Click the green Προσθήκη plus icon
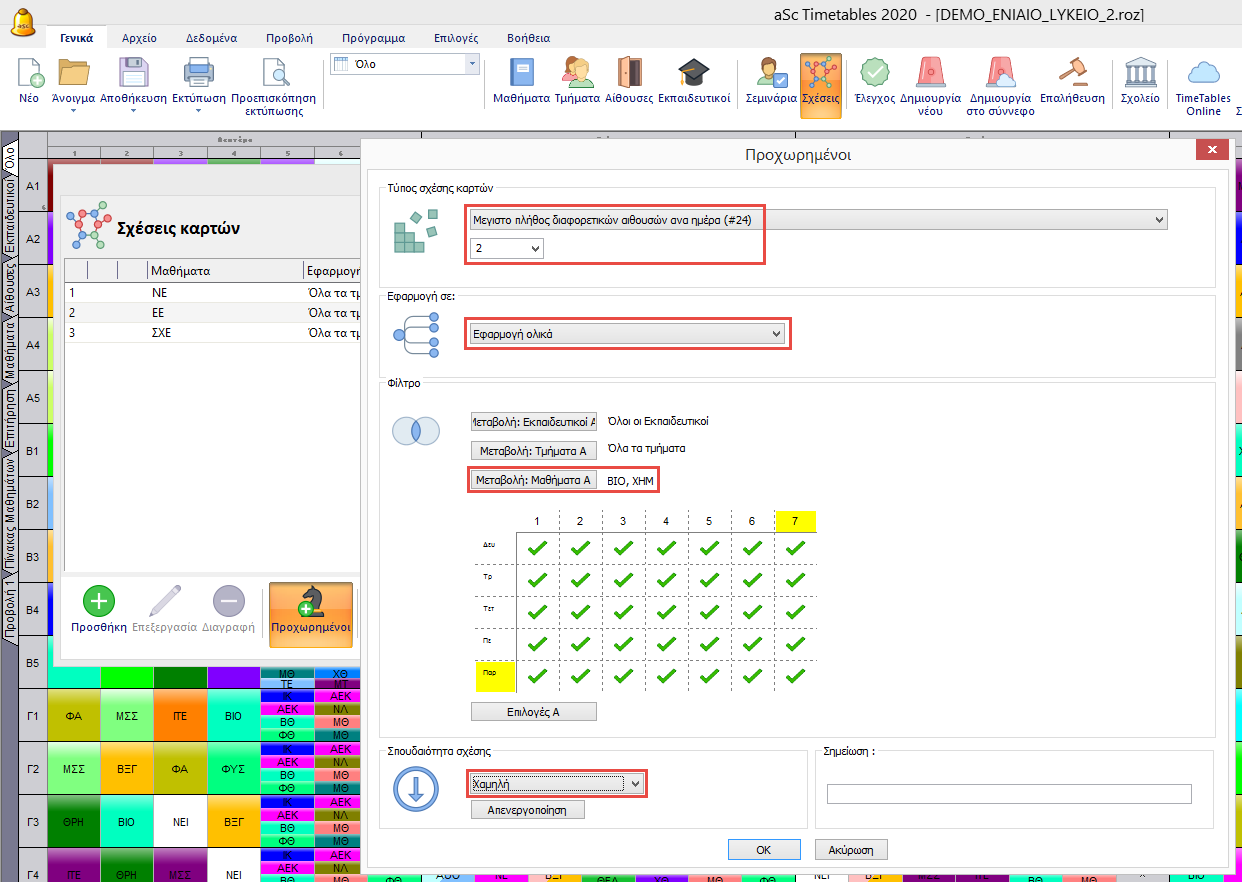 point(99,602)
